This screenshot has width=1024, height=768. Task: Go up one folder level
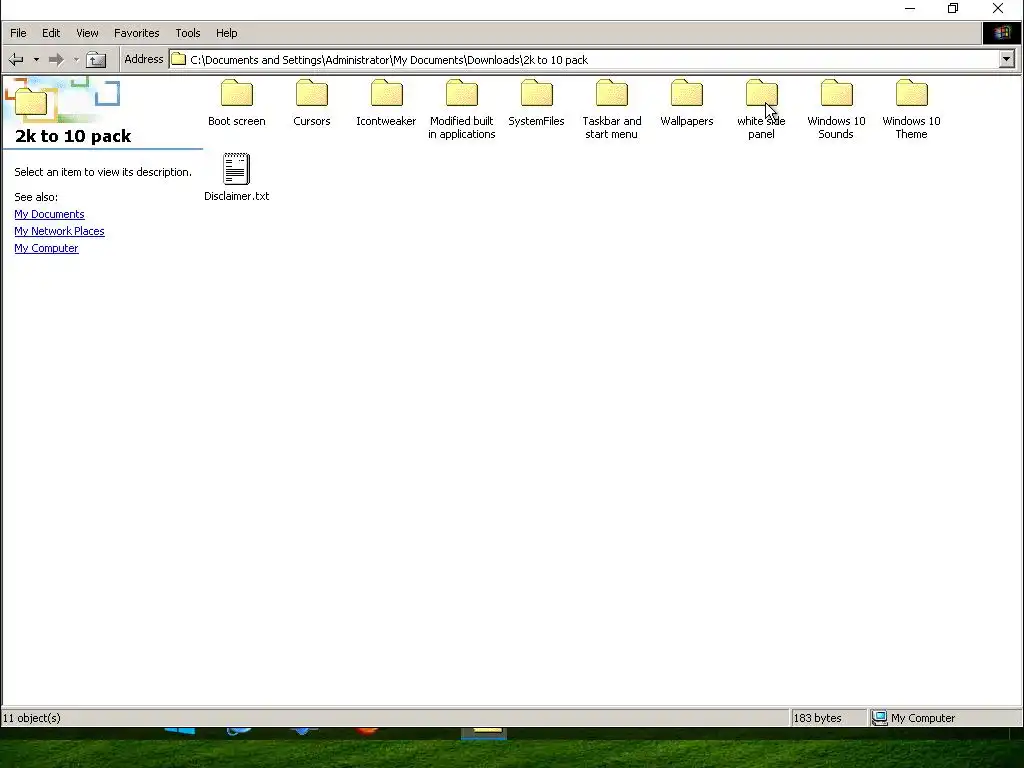[x=96, y=60]
